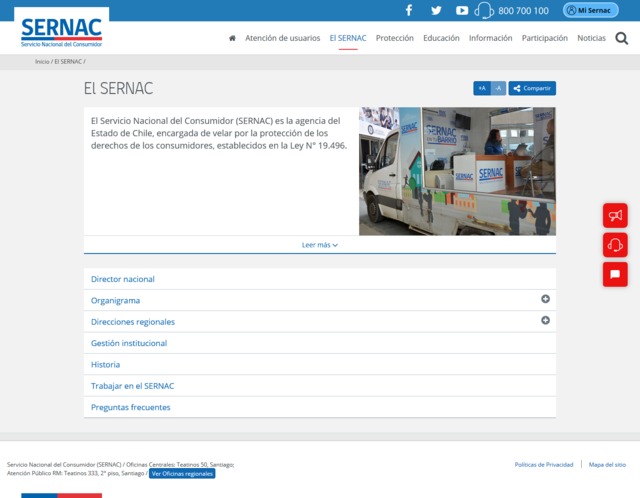Expand text with Leer más

(x=320, y=244)
